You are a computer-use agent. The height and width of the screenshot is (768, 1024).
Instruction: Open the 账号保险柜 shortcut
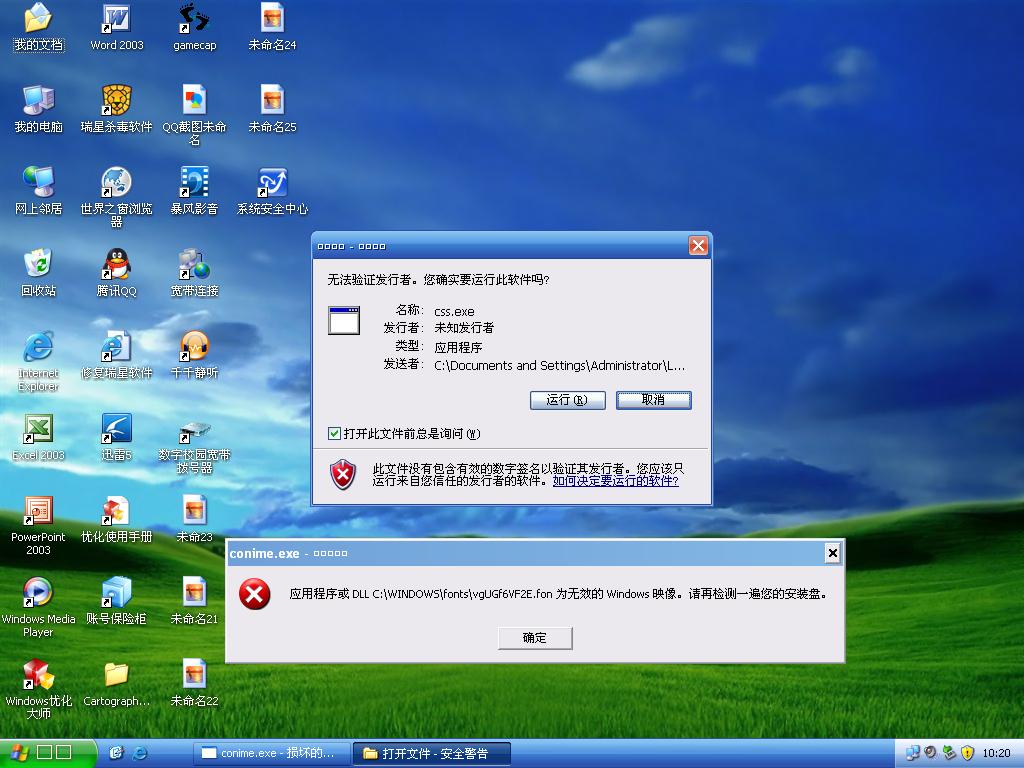coord(116,601)
